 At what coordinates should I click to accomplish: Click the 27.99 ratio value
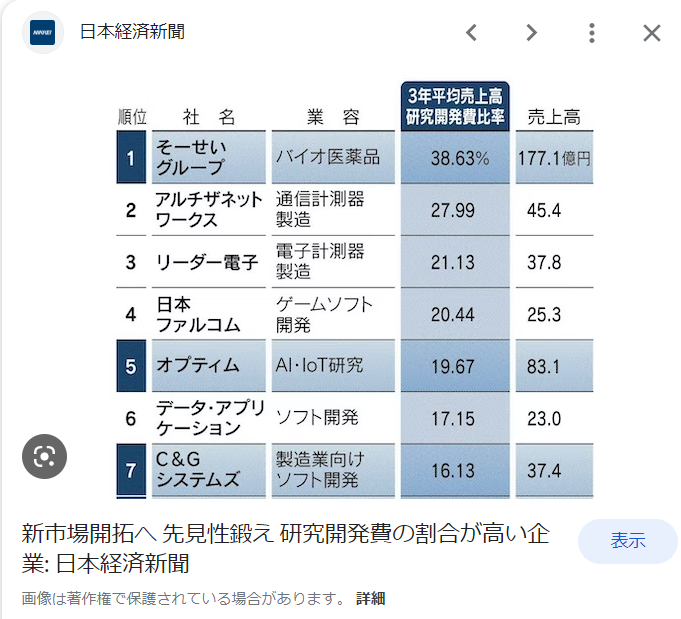click(453, 210)
